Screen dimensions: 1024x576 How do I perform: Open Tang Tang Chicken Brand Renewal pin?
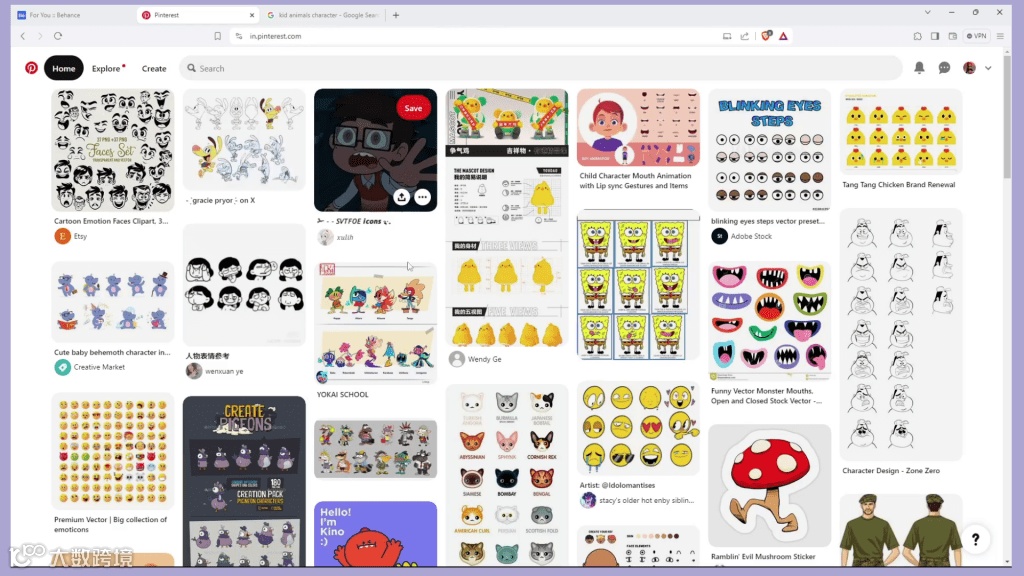[901, 133]
